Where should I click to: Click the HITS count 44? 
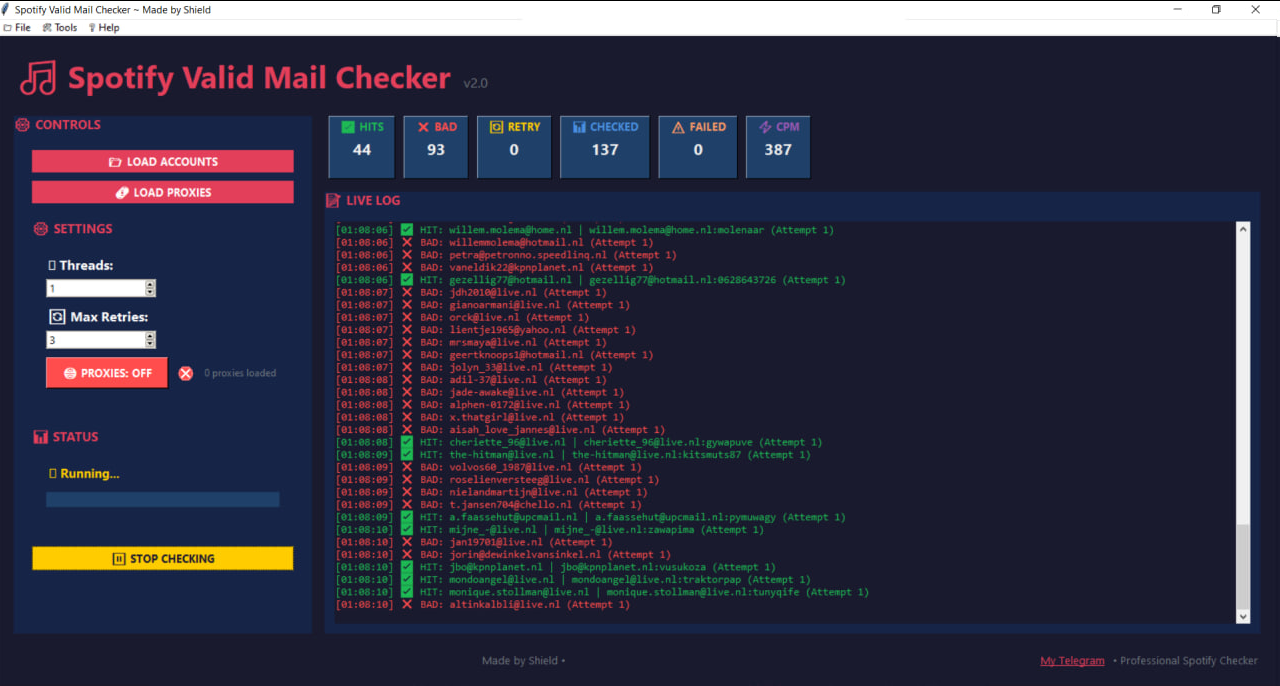click(x=362, y=150)
